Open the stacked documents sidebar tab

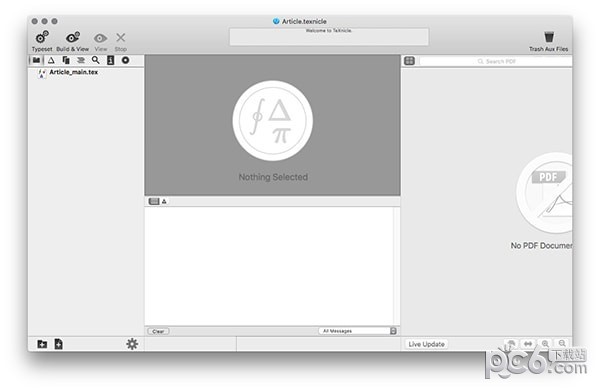[66, 60]
